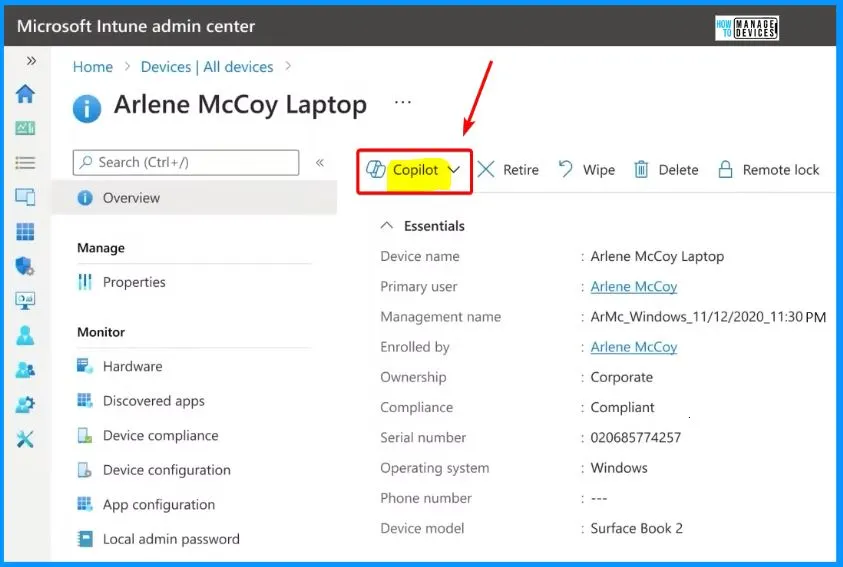Open Apps grid icon in sidebar
This screenshot has height=567, width=843.
(x=25, y=232)
